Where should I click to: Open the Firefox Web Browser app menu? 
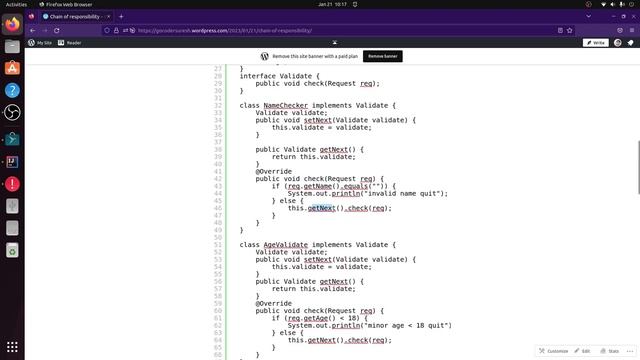pyautogui.click(x=65, y=4)
